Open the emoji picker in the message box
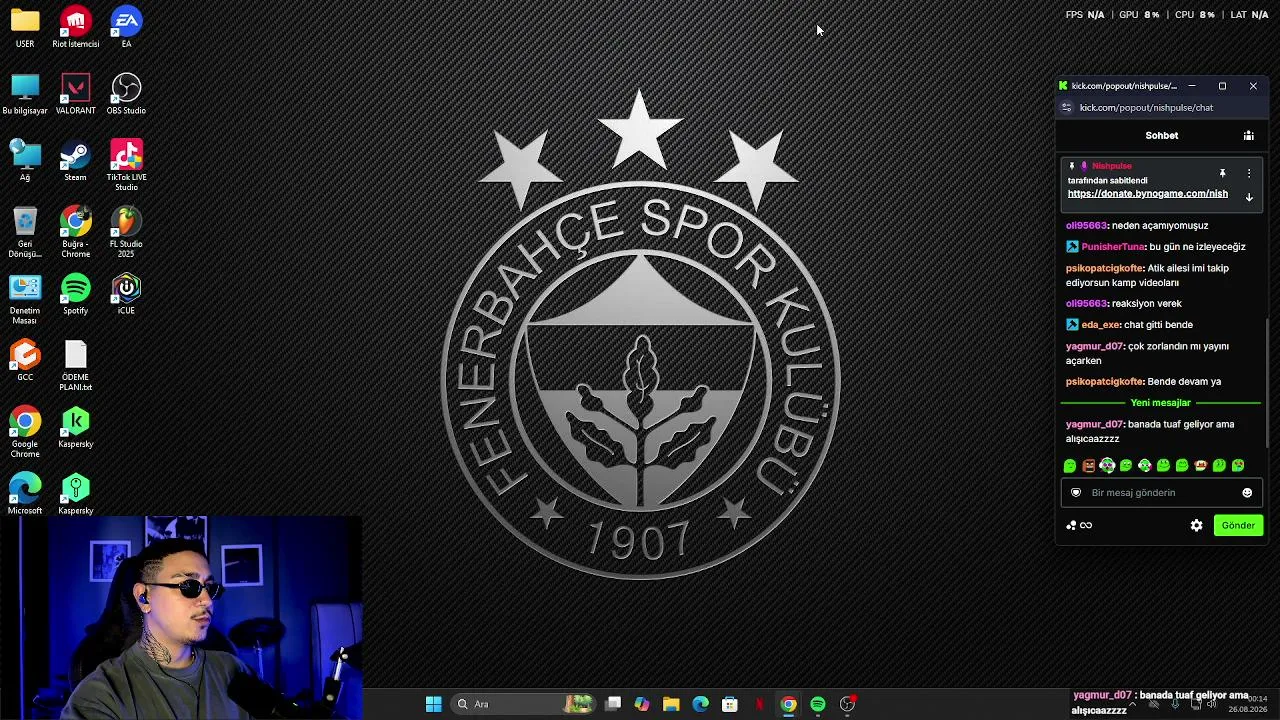 pyautogui.click(x=1247, y=493)
